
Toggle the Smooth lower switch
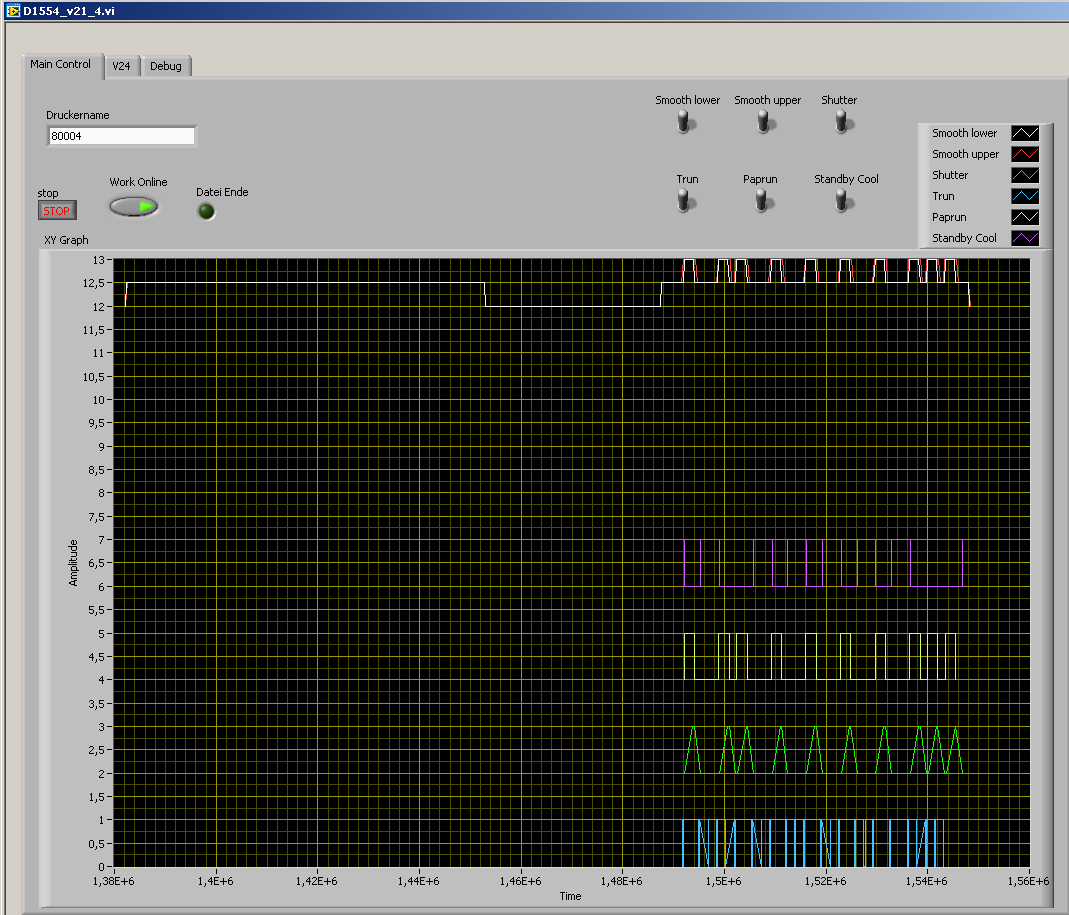point(684,121)
